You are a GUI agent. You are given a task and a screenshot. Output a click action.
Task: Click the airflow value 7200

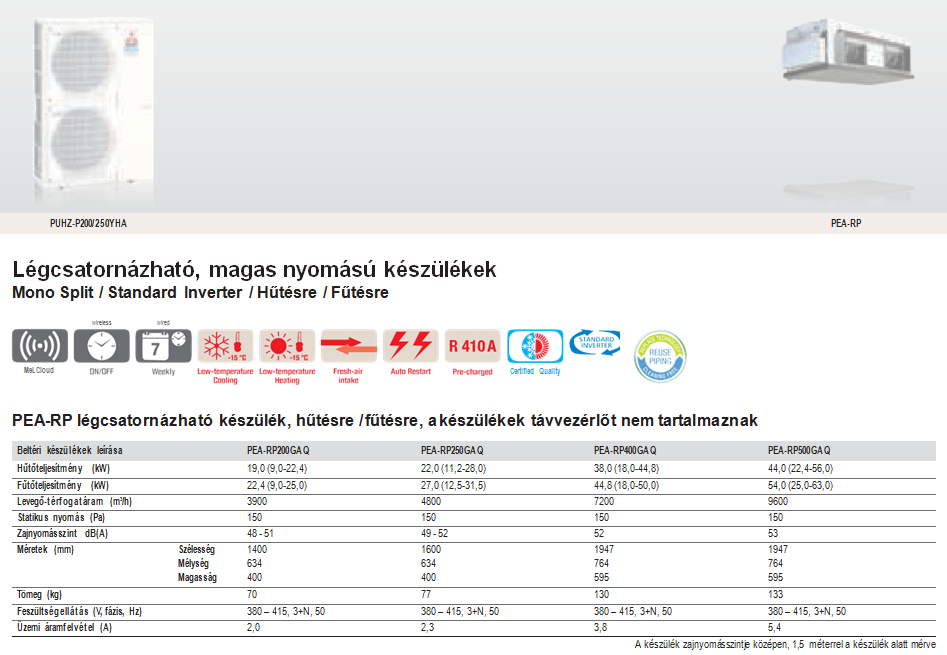pos(604,502)
